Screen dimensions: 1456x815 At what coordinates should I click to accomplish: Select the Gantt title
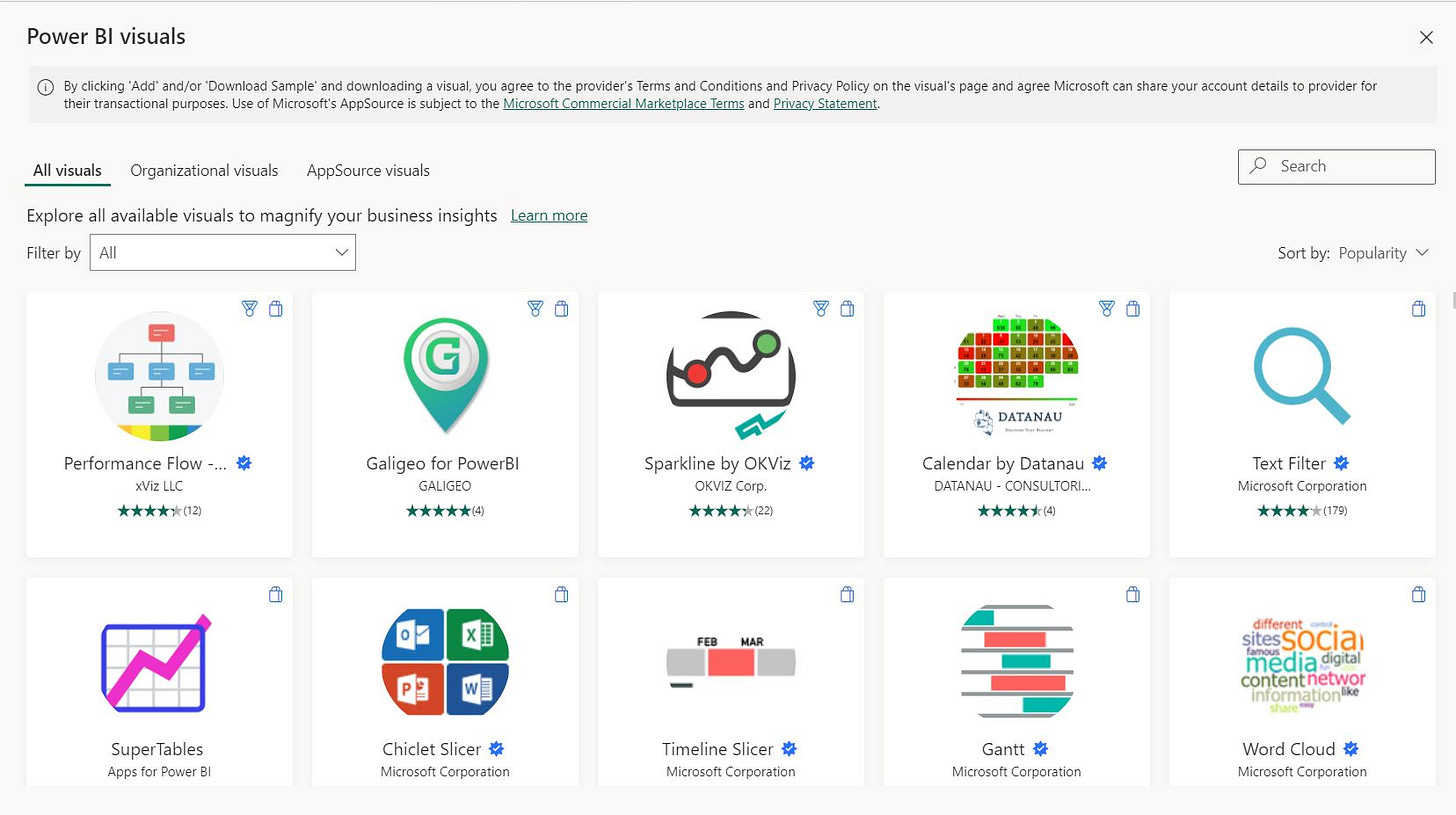(x=1003, y=749)
